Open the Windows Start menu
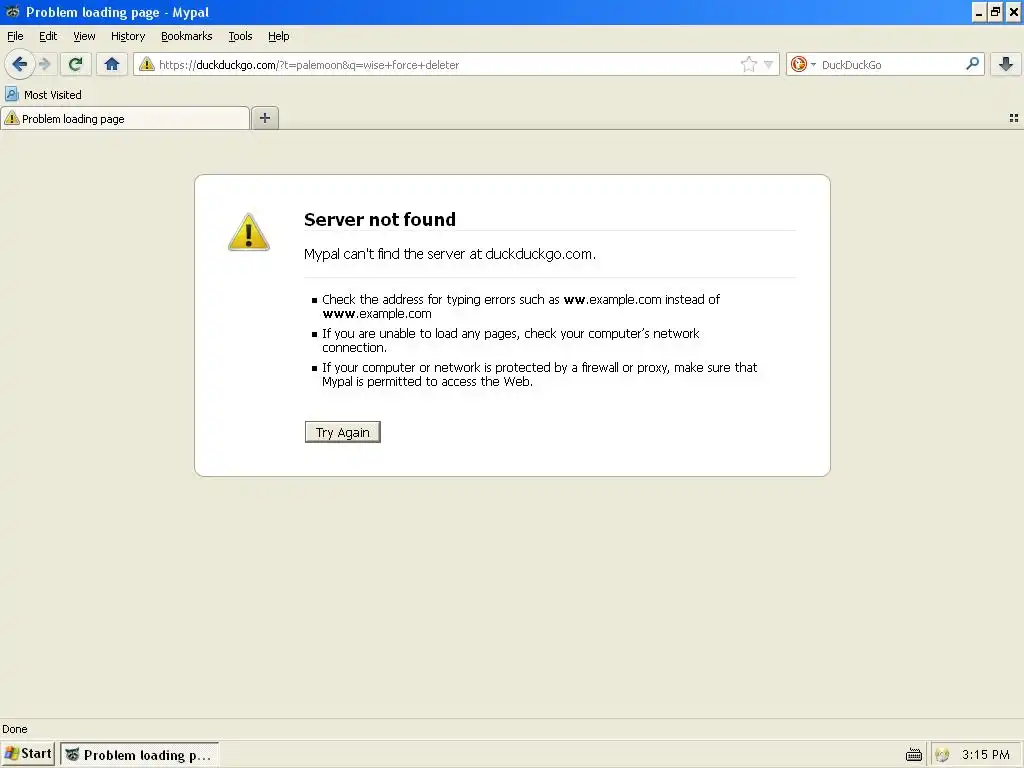 click(x=28, y=754)
